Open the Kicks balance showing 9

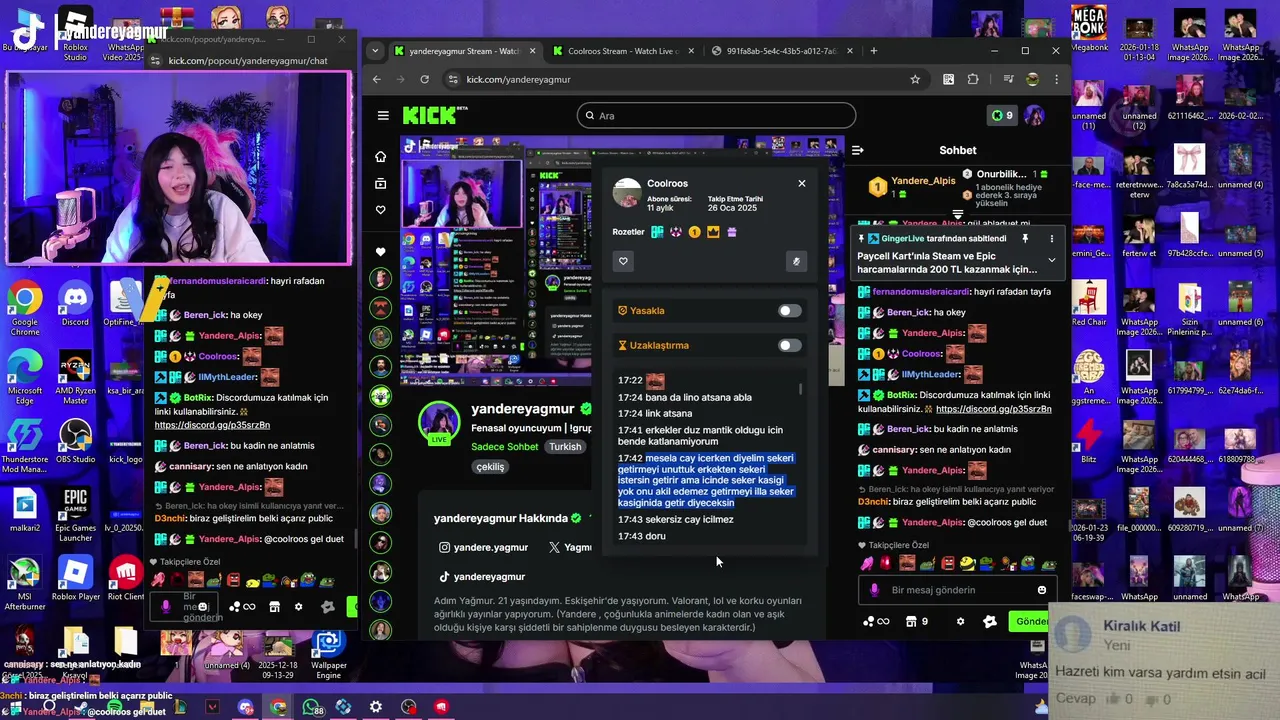[1002, 115]
